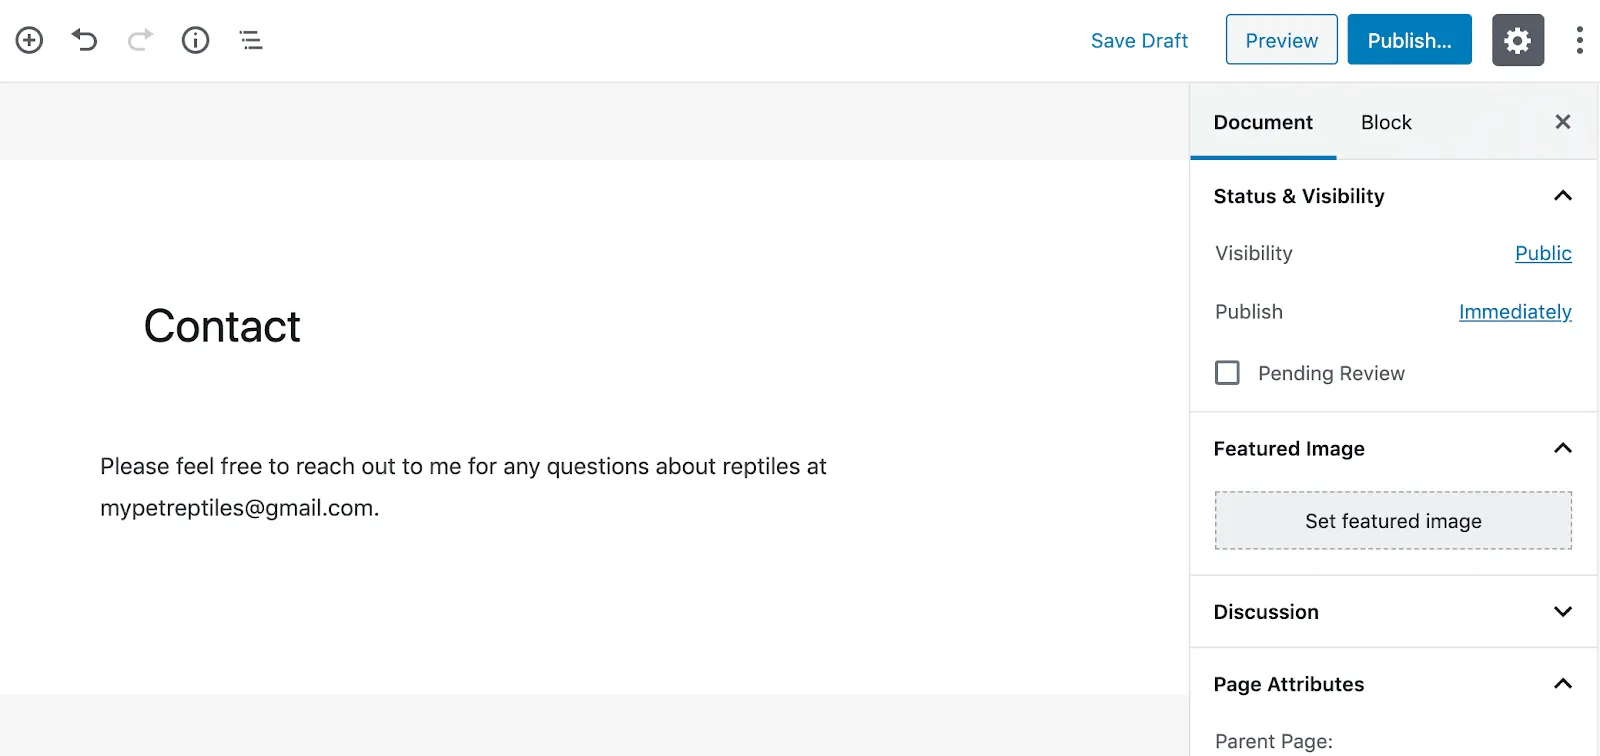This screenshot has height=756, width=1600.
Task: Click Save Draft link
Action: point(1139,41)
